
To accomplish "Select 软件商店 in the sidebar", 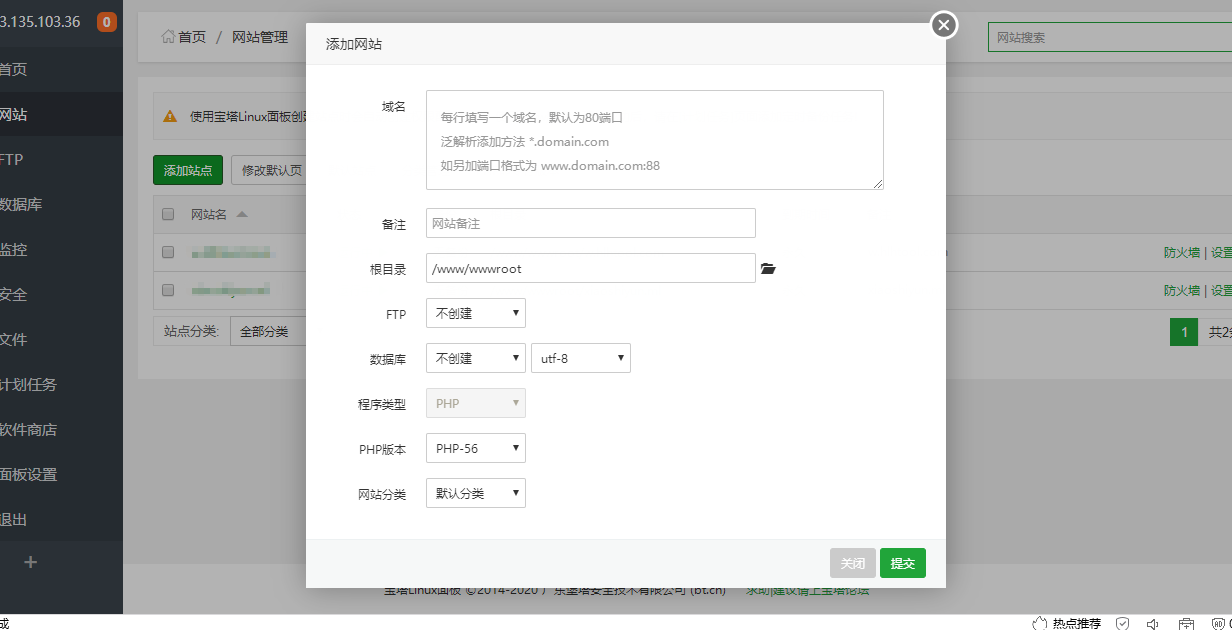I will click(30, 429).
